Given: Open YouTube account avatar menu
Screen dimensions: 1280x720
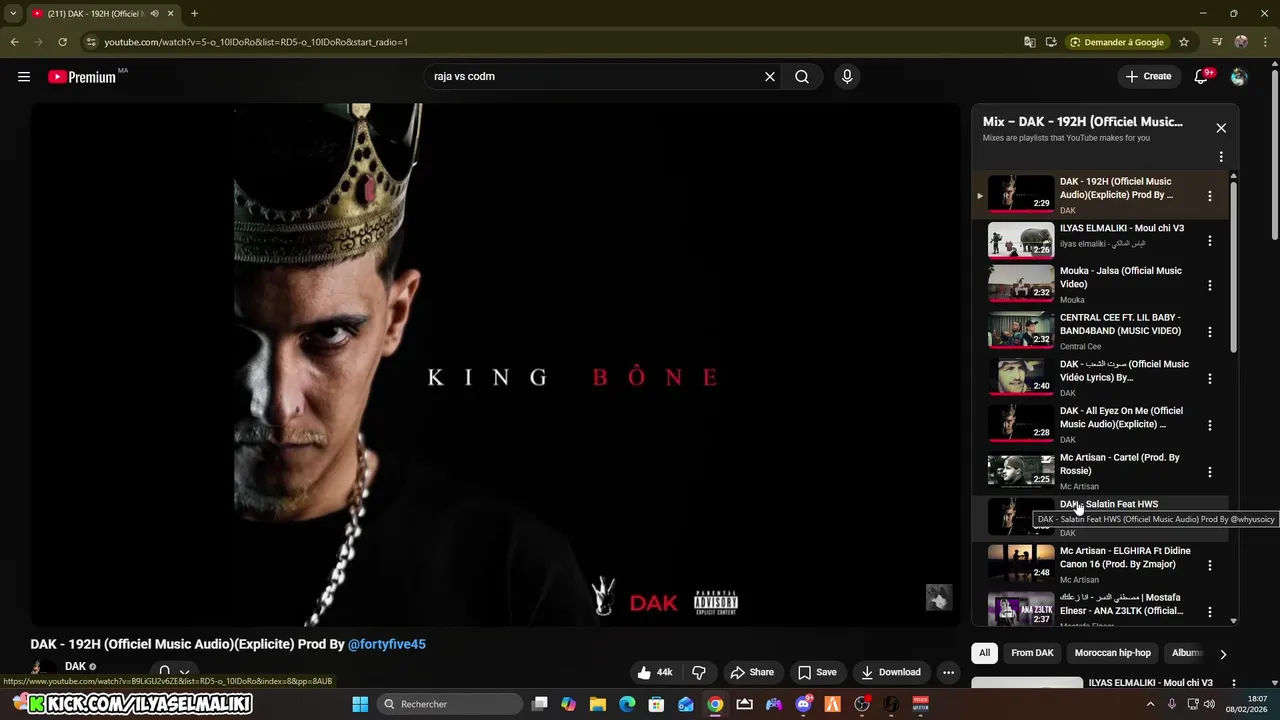Looking at the screenshot, I should click(x=1239, y=76).
